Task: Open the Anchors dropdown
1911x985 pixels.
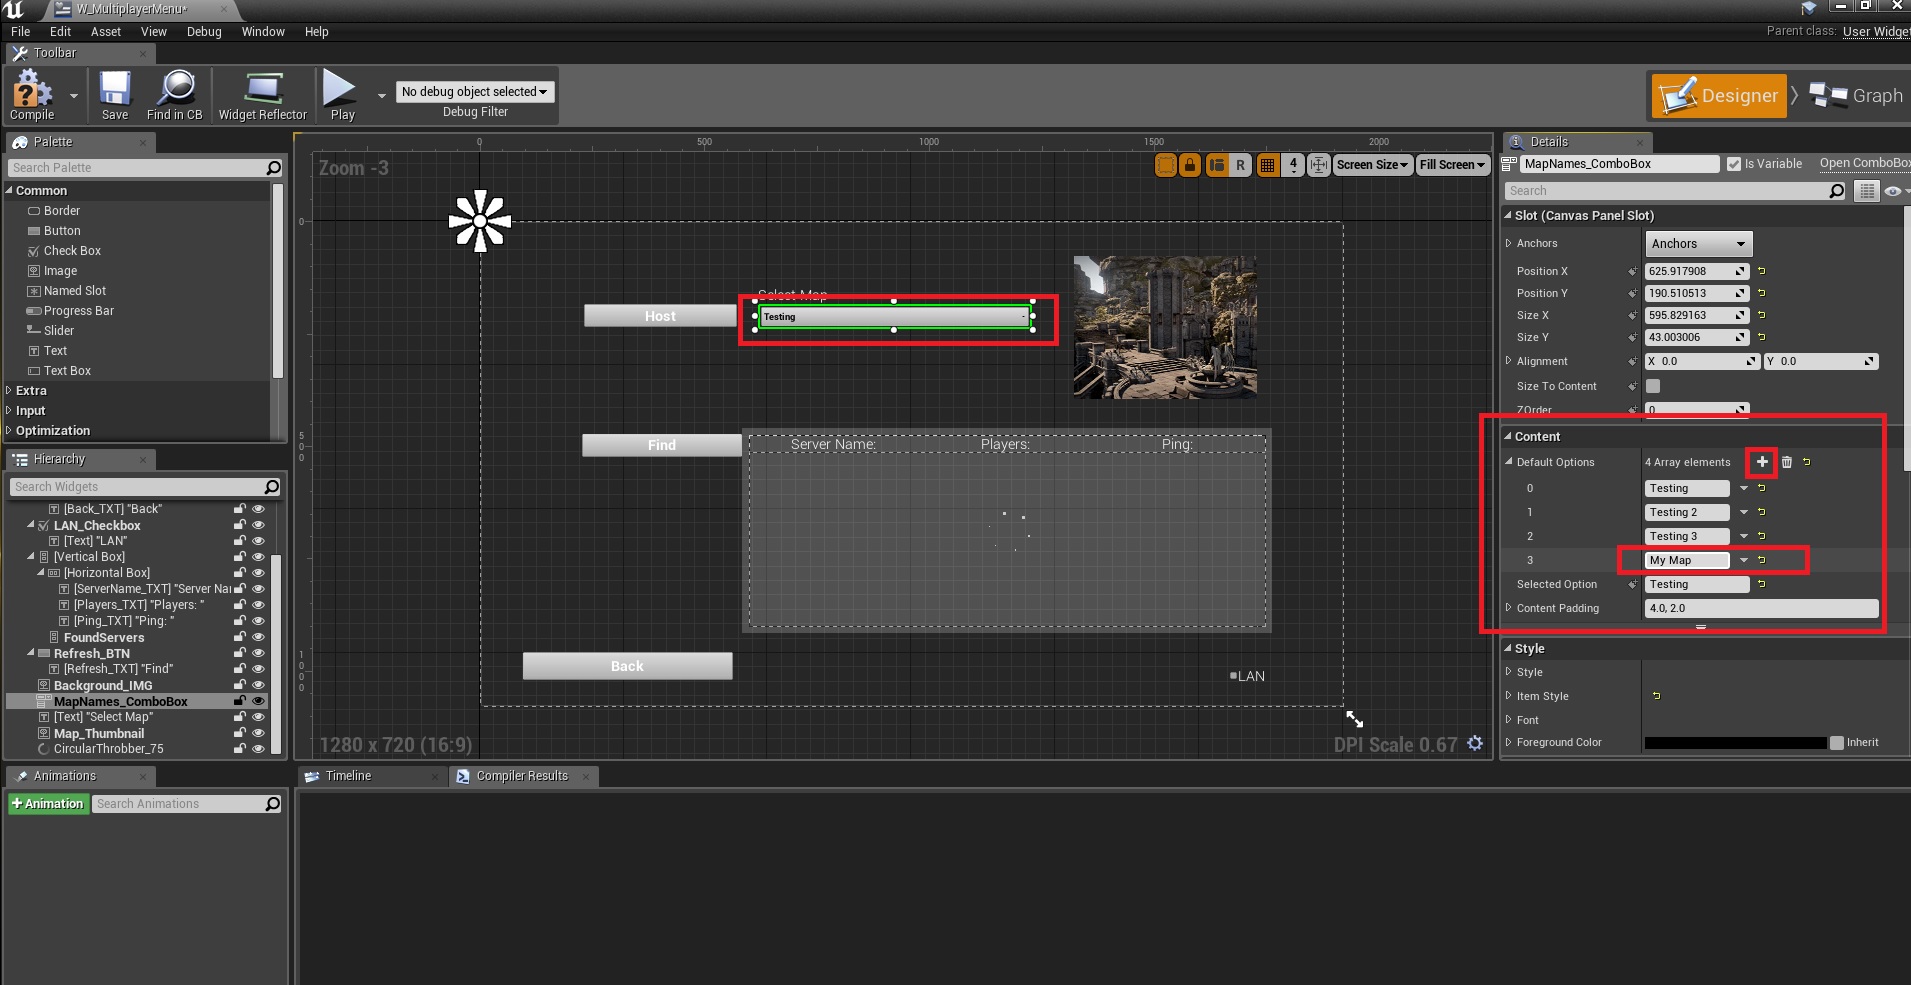Action: coord(1698,244)
